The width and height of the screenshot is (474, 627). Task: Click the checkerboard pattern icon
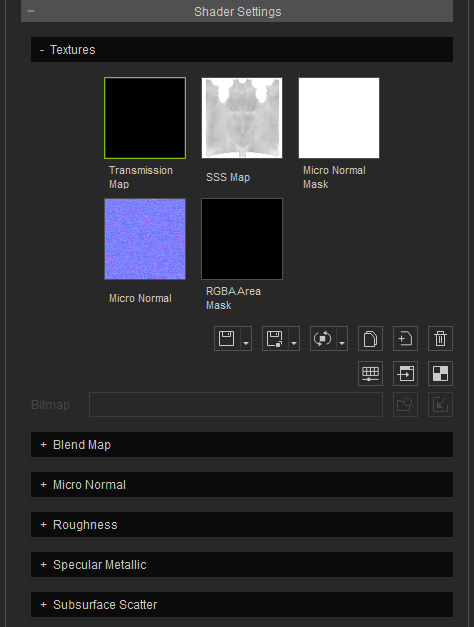coord(440,373)
